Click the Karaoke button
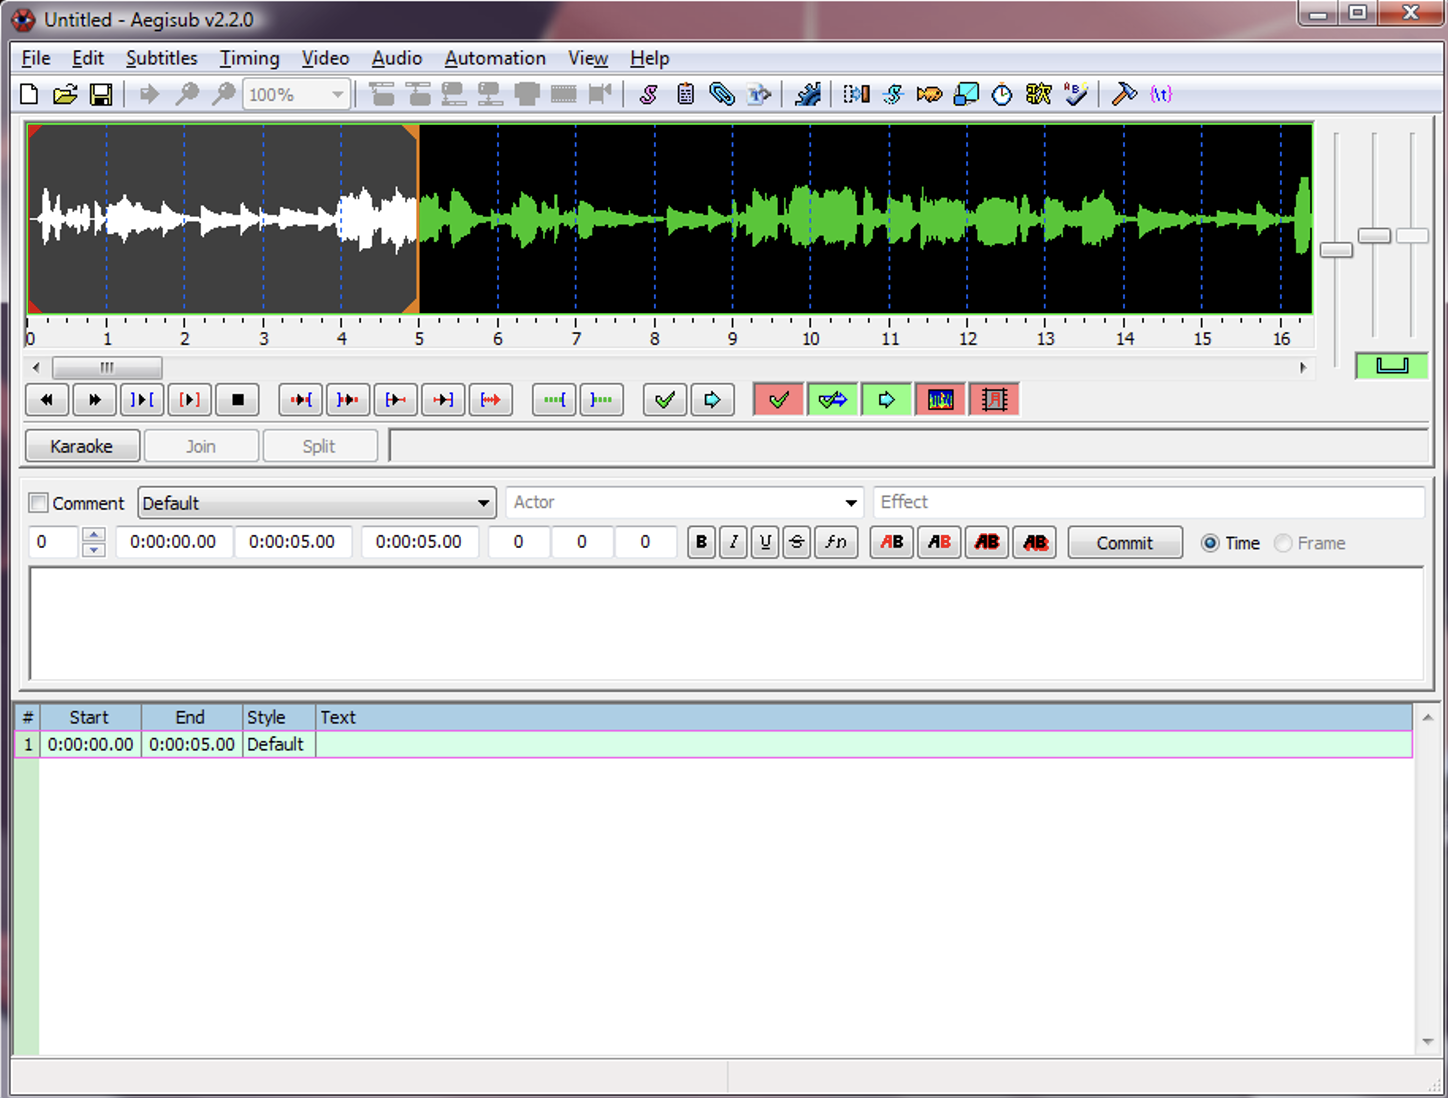Screen dimensions: 1448x1098 coord(82,446)
